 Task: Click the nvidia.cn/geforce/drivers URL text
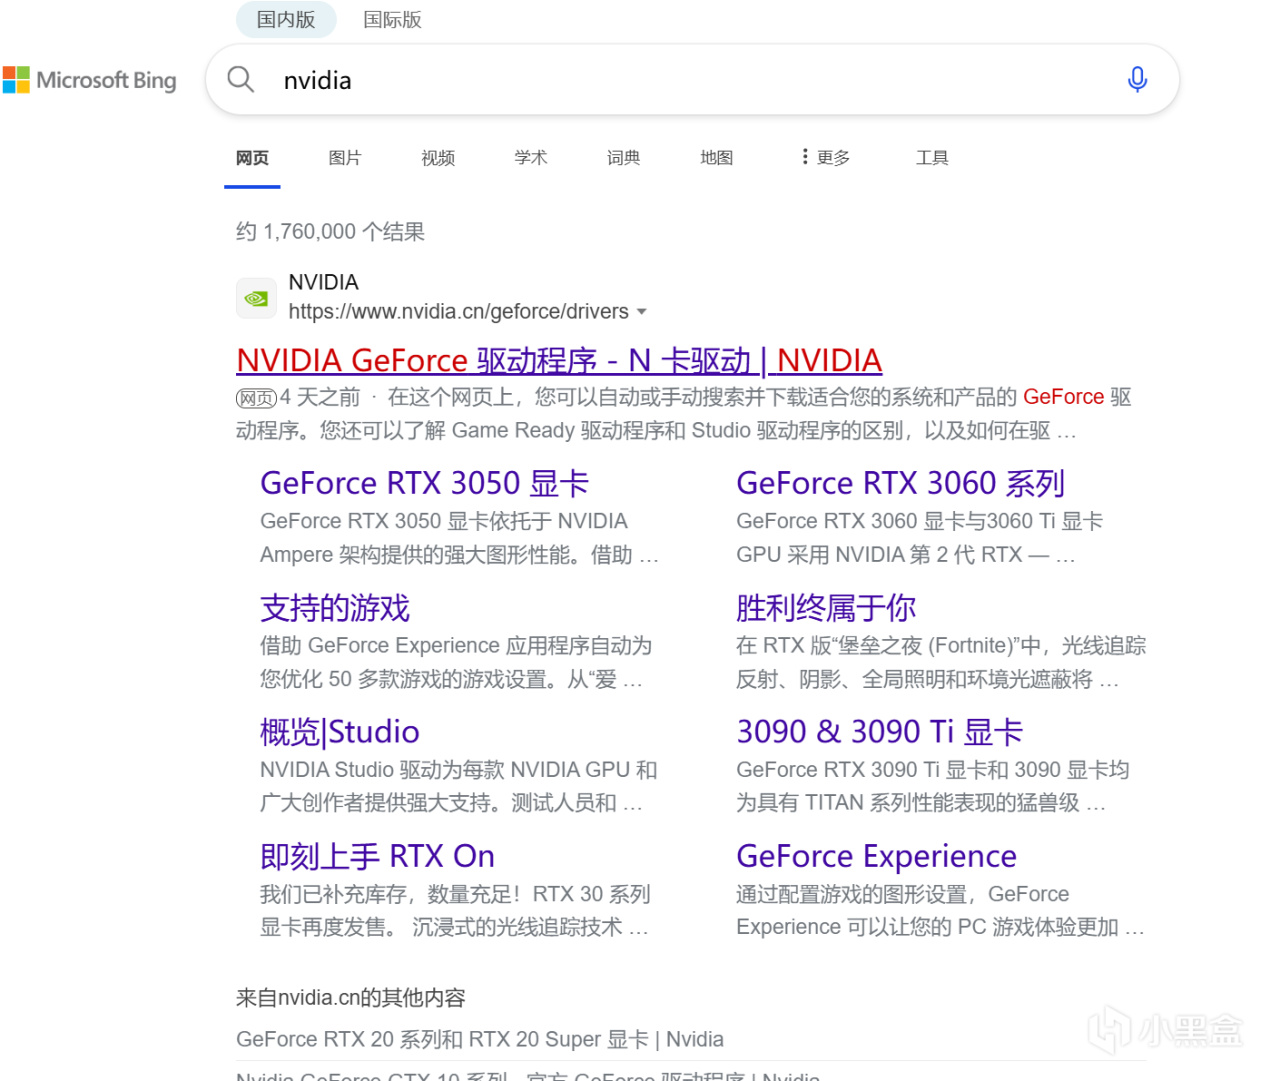[x=459, y=312]
